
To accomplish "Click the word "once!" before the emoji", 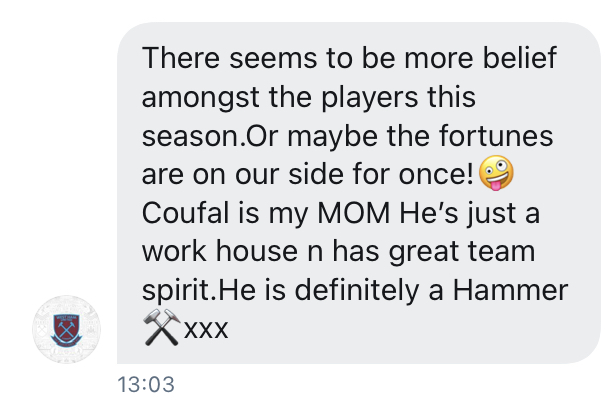I will click(436, 174).
